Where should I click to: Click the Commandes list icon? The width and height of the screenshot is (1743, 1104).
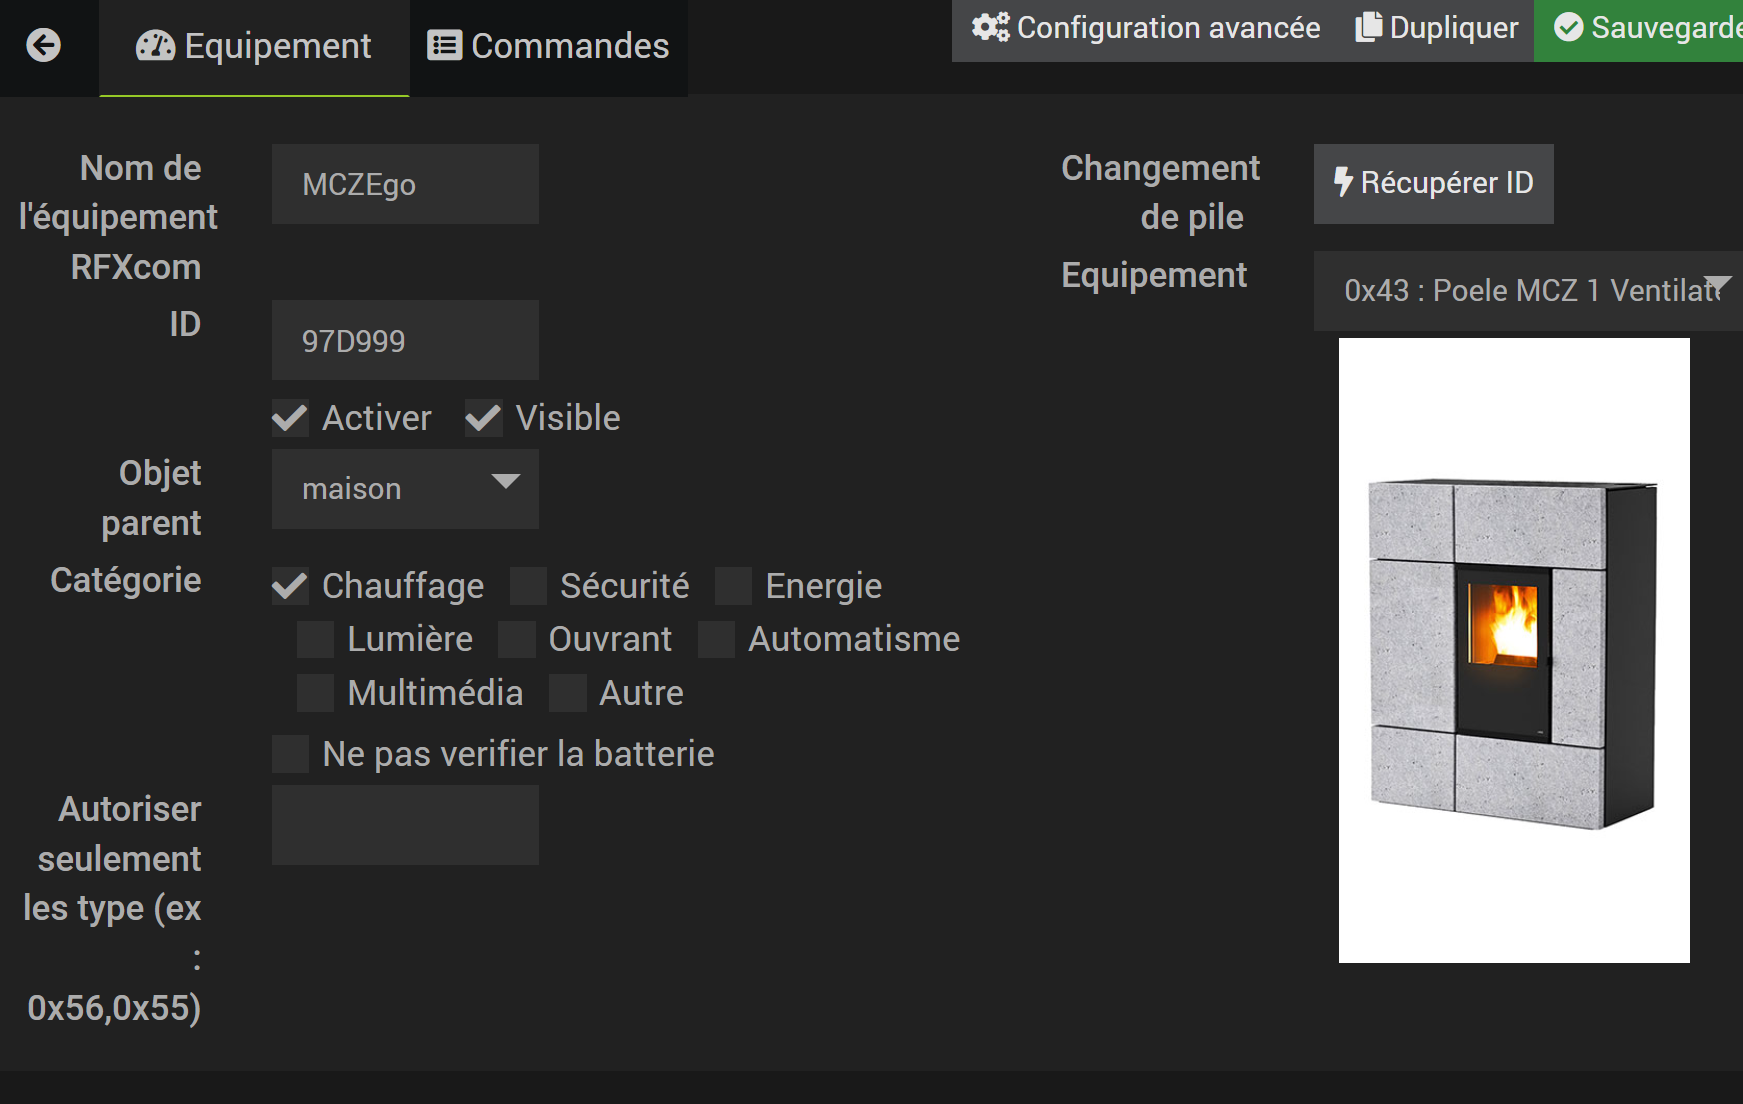(445, 46)
